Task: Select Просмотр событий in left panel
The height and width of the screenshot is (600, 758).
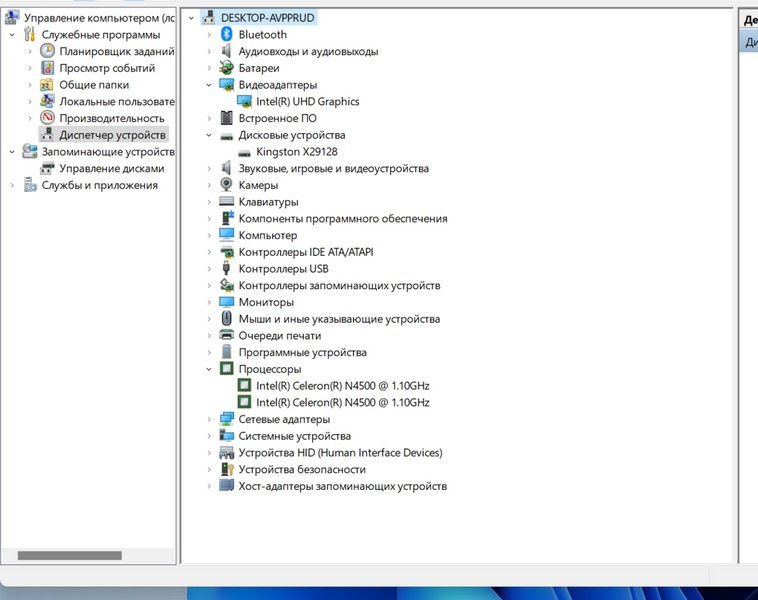Action: point(106,68)
